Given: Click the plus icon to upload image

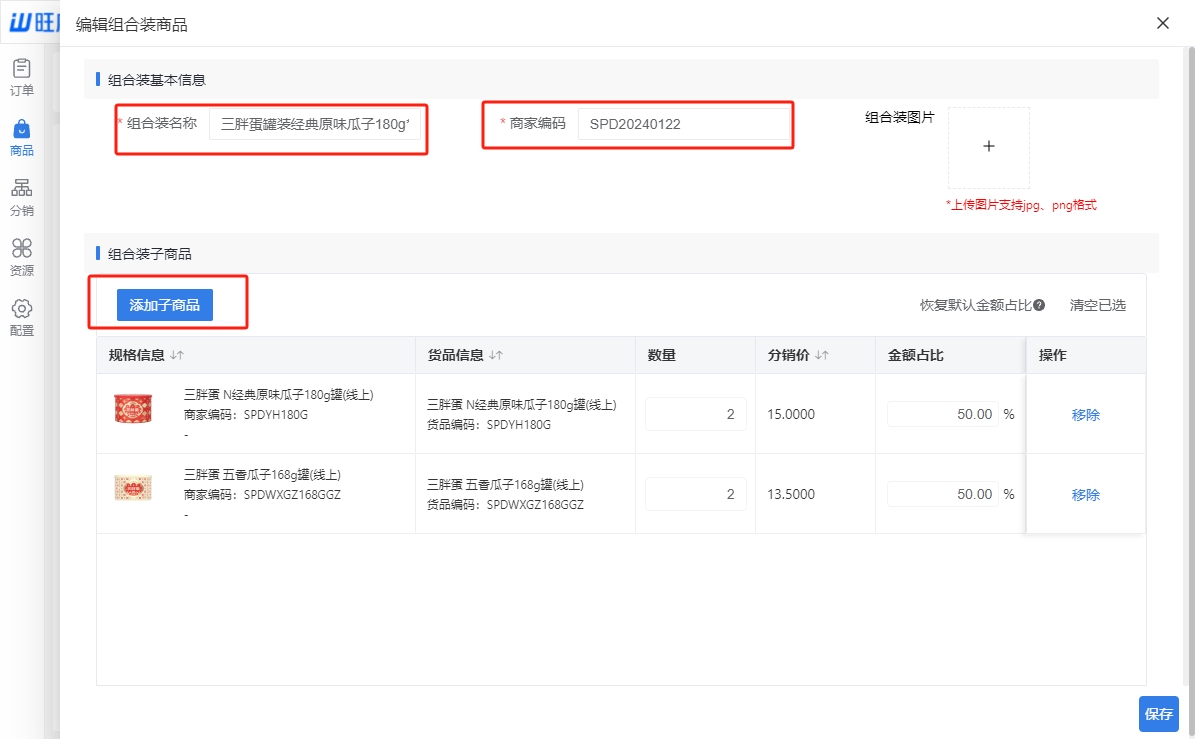Looking at the screenshot, I should [x=988, y=147].
